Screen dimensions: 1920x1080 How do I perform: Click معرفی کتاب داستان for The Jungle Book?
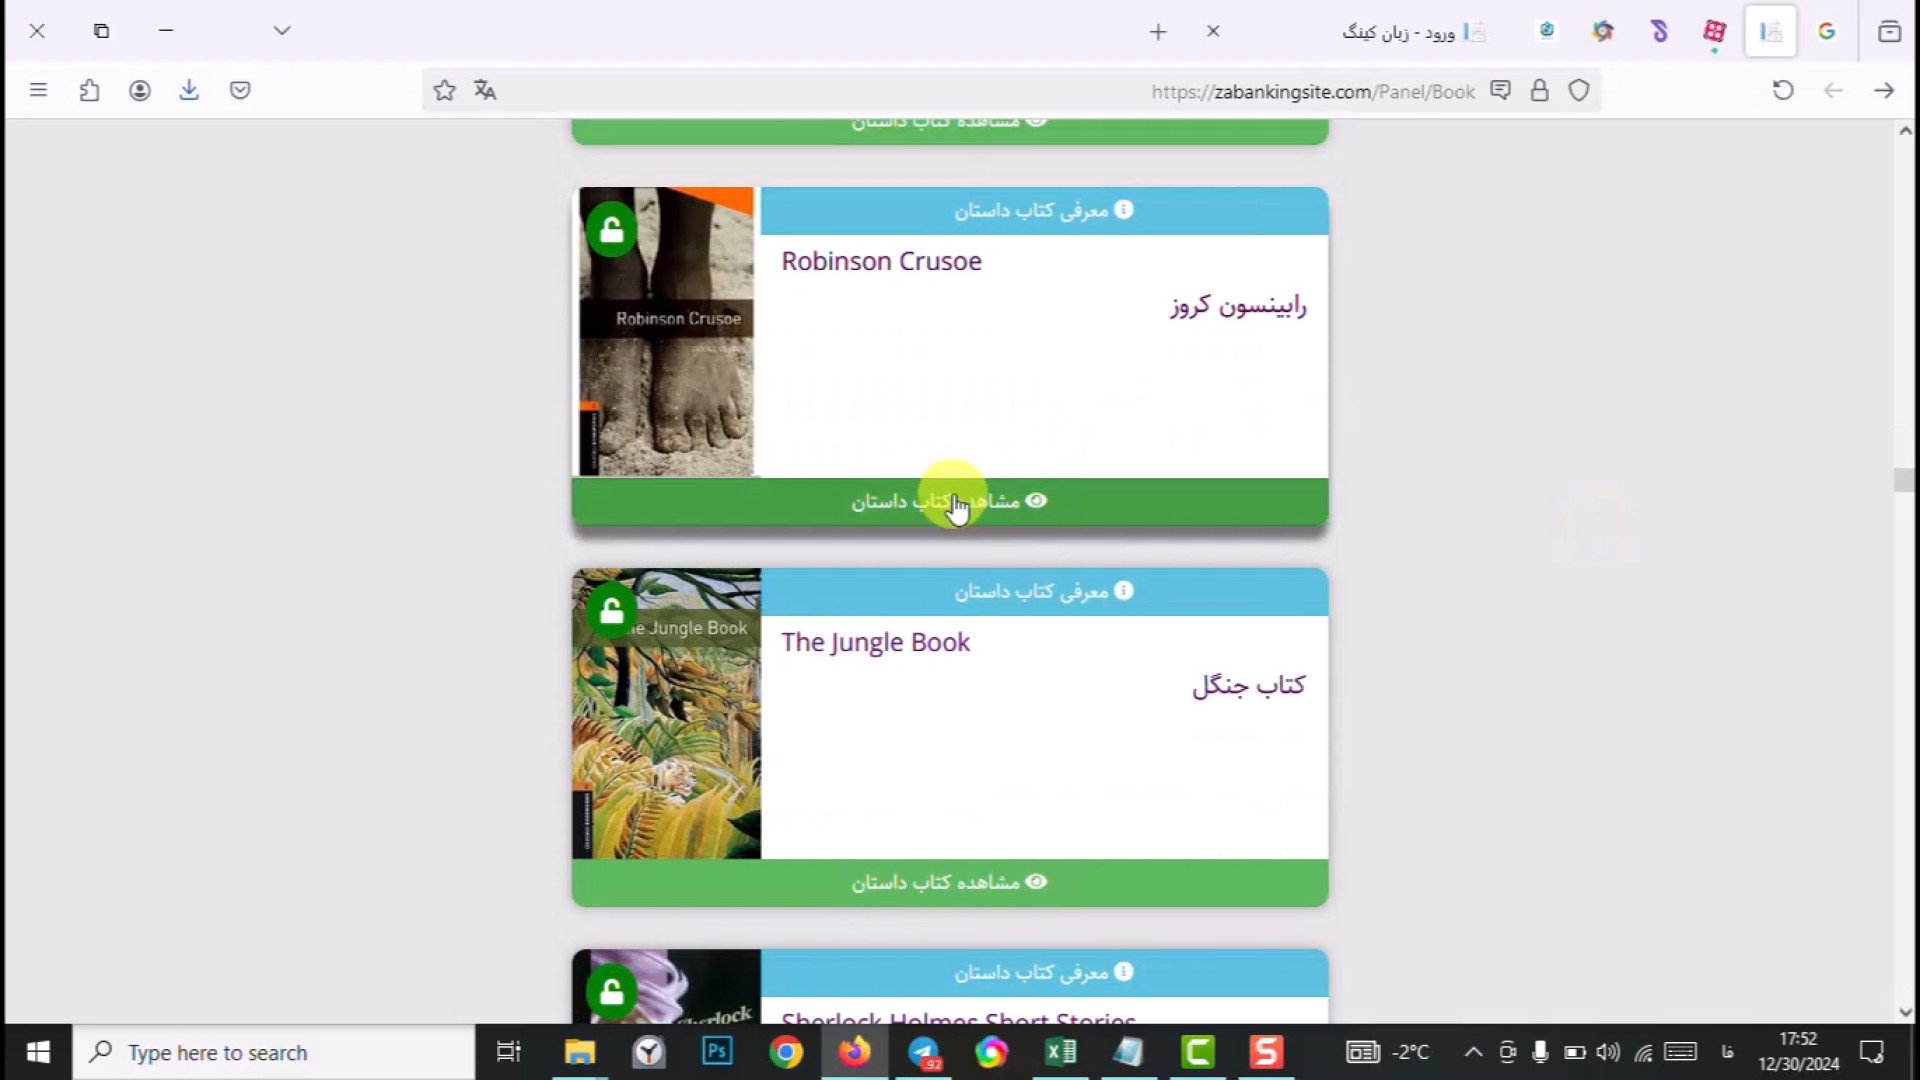[1044, 591]
